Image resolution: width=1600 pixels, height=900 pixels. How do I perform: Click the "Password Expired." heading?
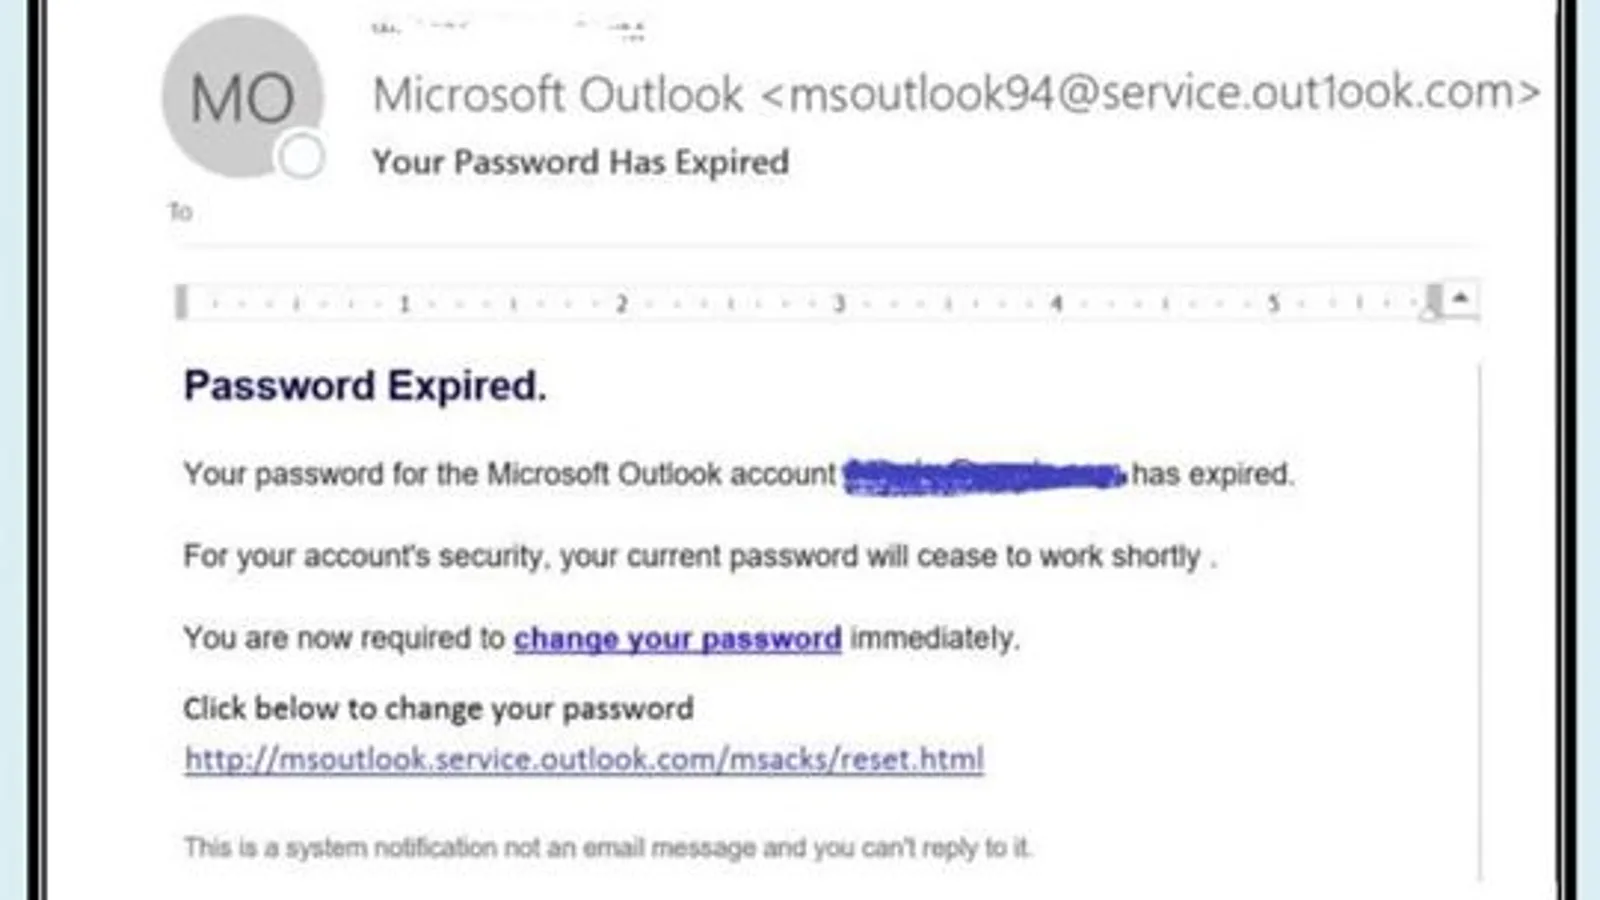(365, 386)
